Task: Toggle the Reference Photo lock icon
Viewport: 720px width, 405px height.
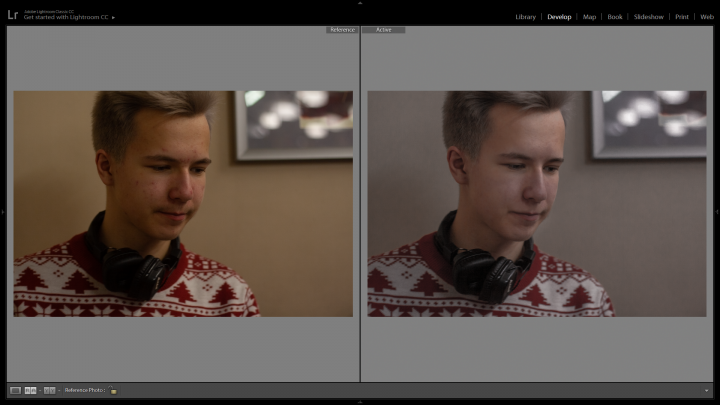Action: 113,390
